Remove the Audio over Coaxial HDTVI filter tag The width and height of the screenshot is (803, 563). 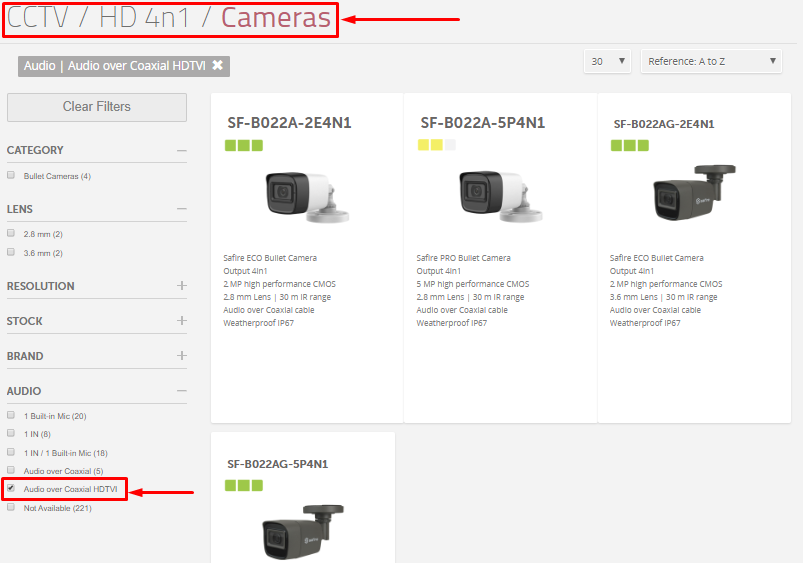click(218, 66)
